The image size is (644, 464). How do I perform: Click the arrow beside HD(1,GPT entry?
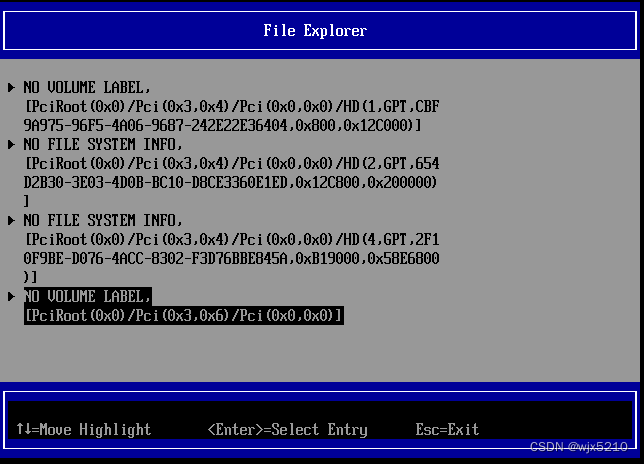tap(11, 87)
